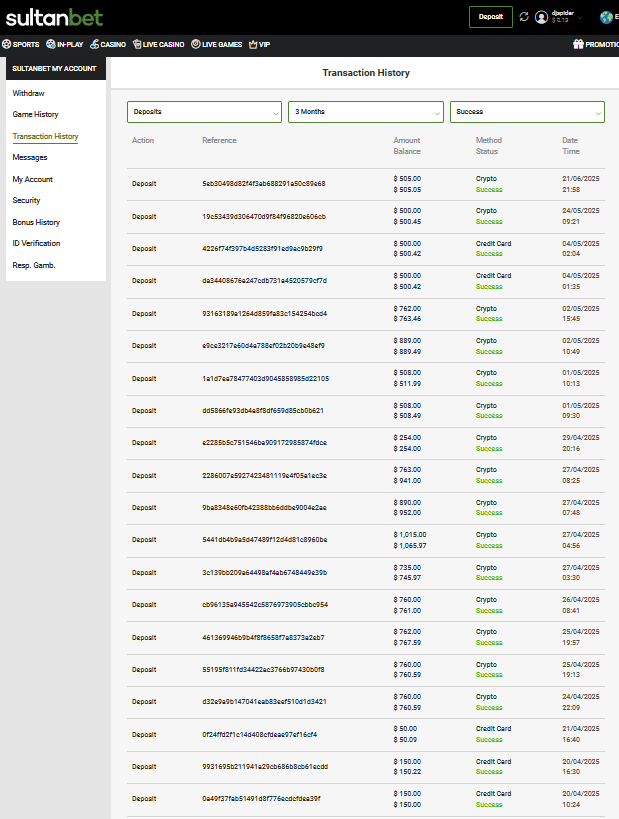Open the Casino menu
This screenshot has width=619, height=819.
point(113,44)
